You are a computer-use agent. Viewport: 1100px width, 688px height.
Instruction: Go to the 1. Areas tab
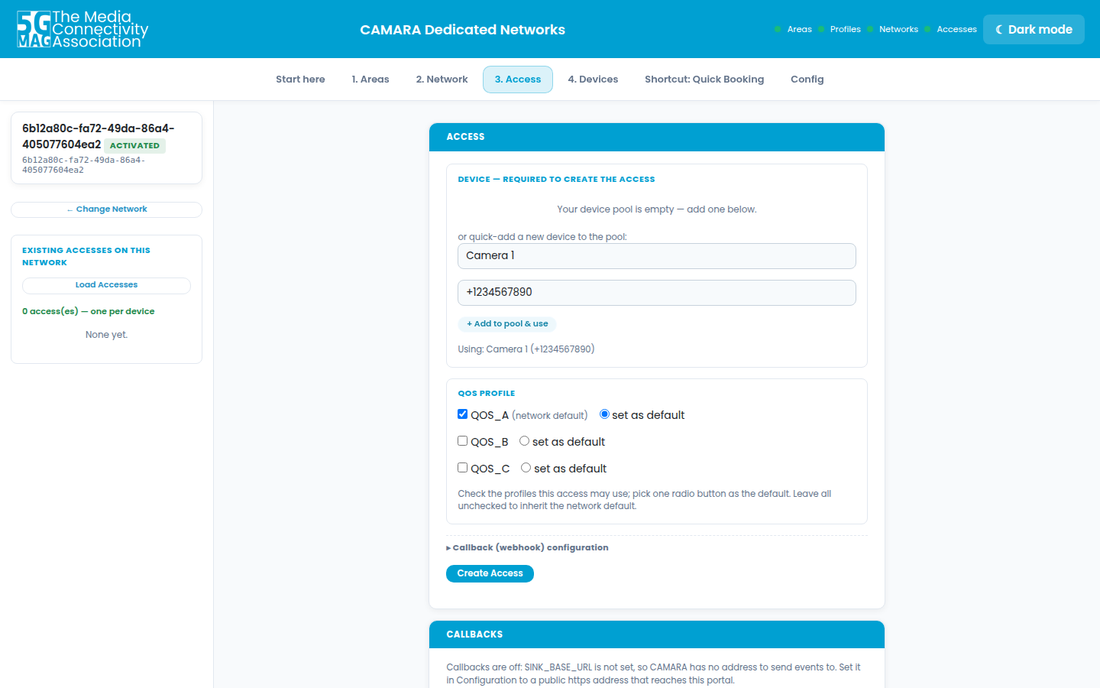tap(370, 79)
